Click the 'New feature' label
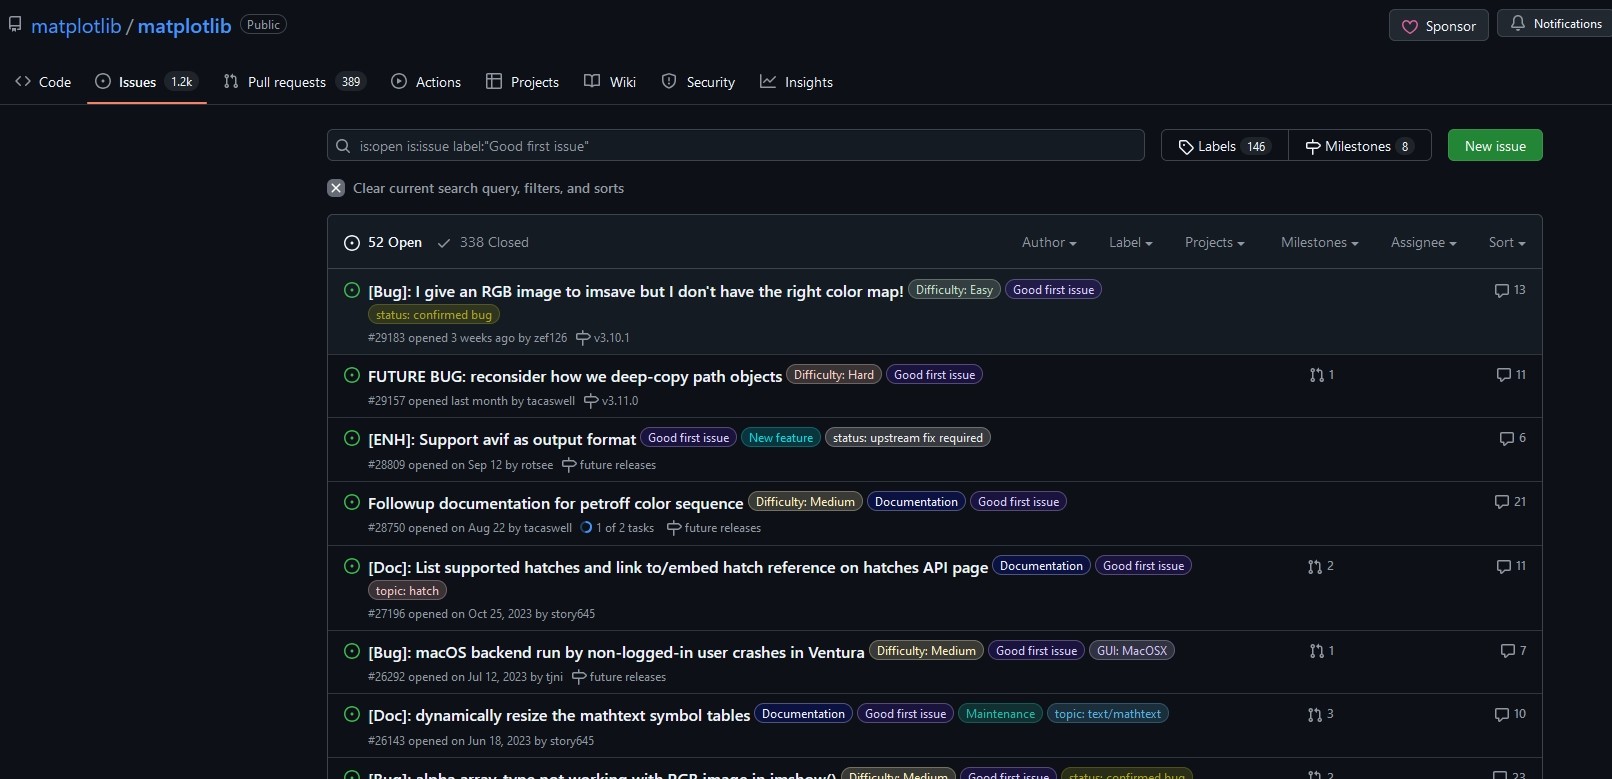The height and width of the screenshot is (779, 1612). tap(781, 438)
